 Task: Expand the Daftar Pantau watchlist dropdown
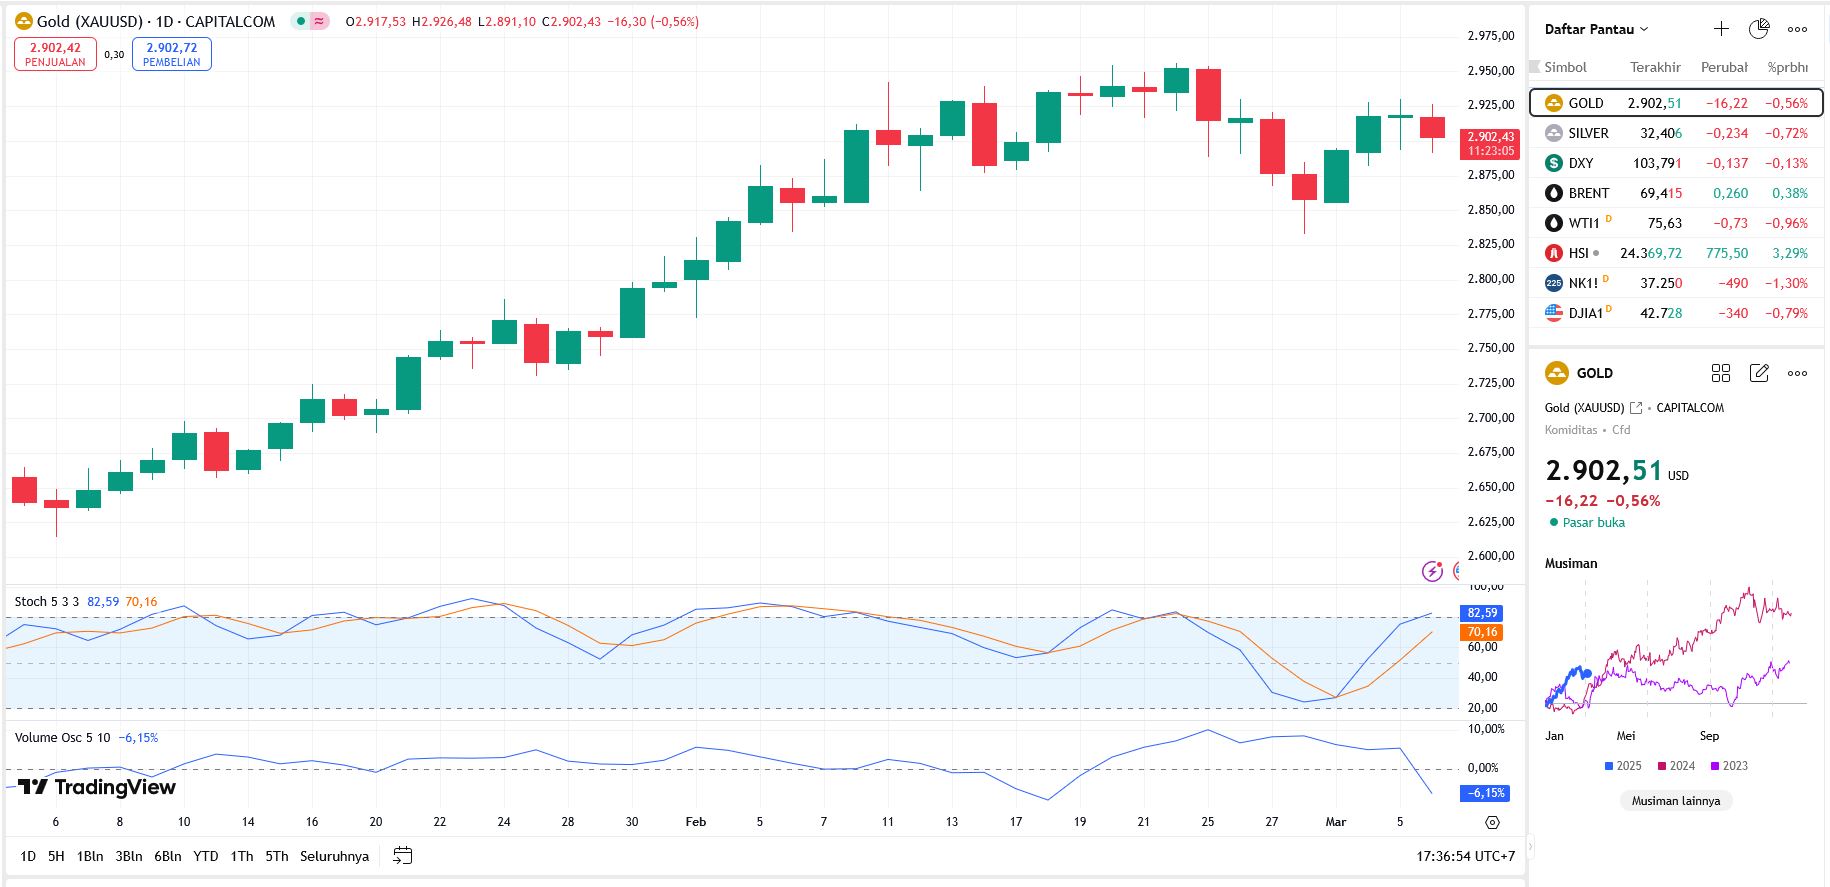tap(1596, 29)
